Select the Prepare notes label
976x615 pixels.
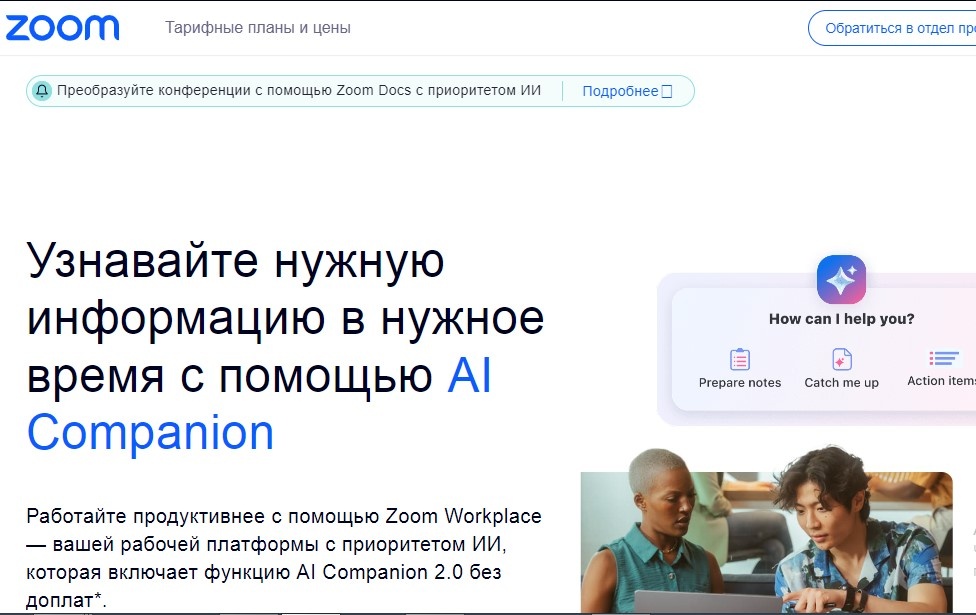739,383
